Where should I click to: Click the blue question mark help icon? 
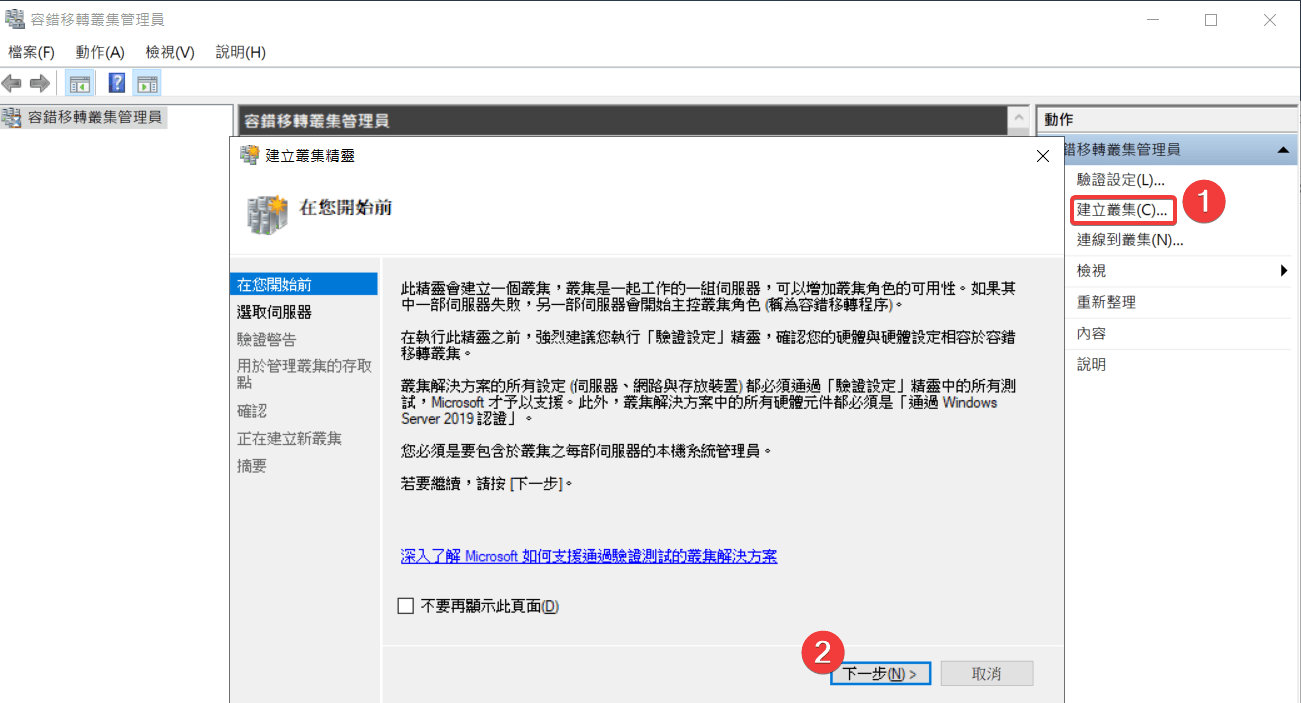[117, 83]
